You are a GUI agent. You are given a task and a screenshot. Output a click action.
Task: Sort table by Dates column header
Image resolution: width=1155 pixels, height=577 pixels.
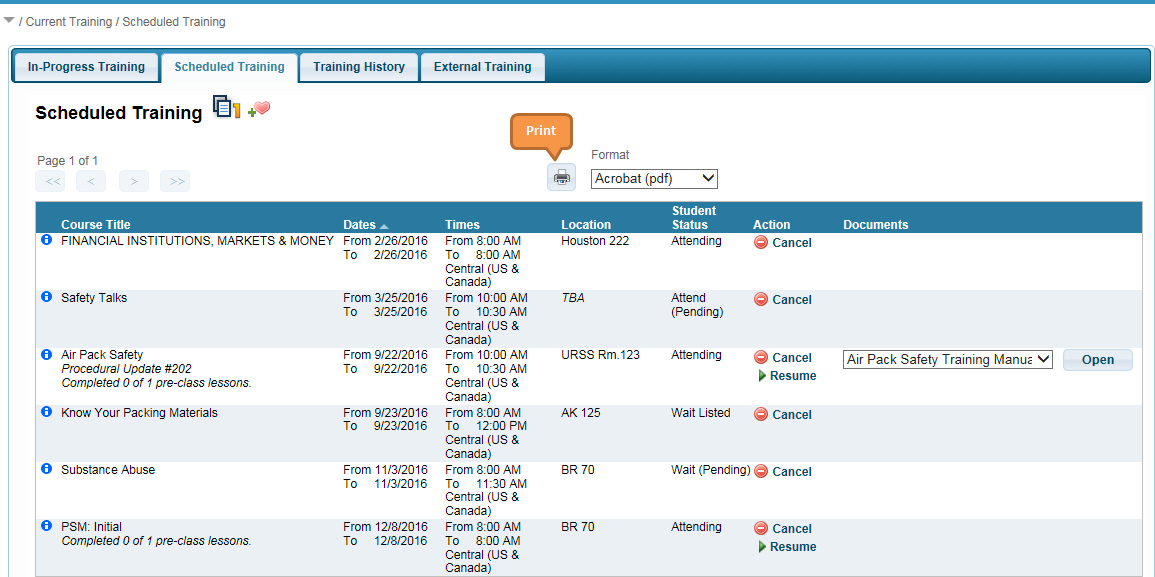360,225
